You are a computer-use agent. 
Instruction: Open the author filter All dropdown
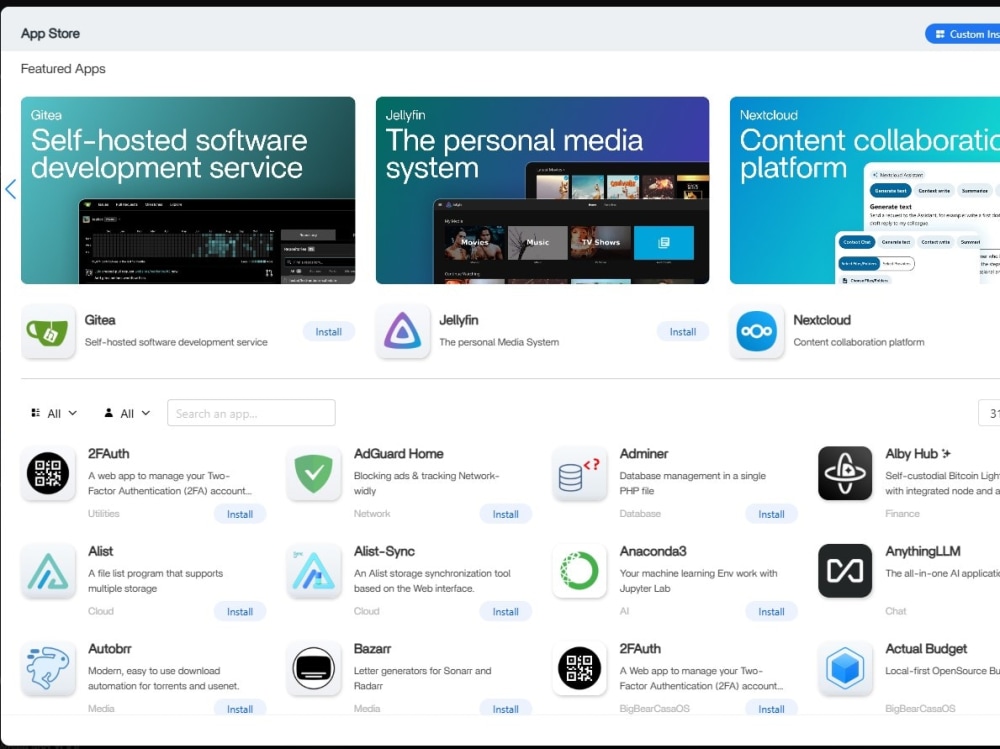pyautogui.click(x=127, y=413)
